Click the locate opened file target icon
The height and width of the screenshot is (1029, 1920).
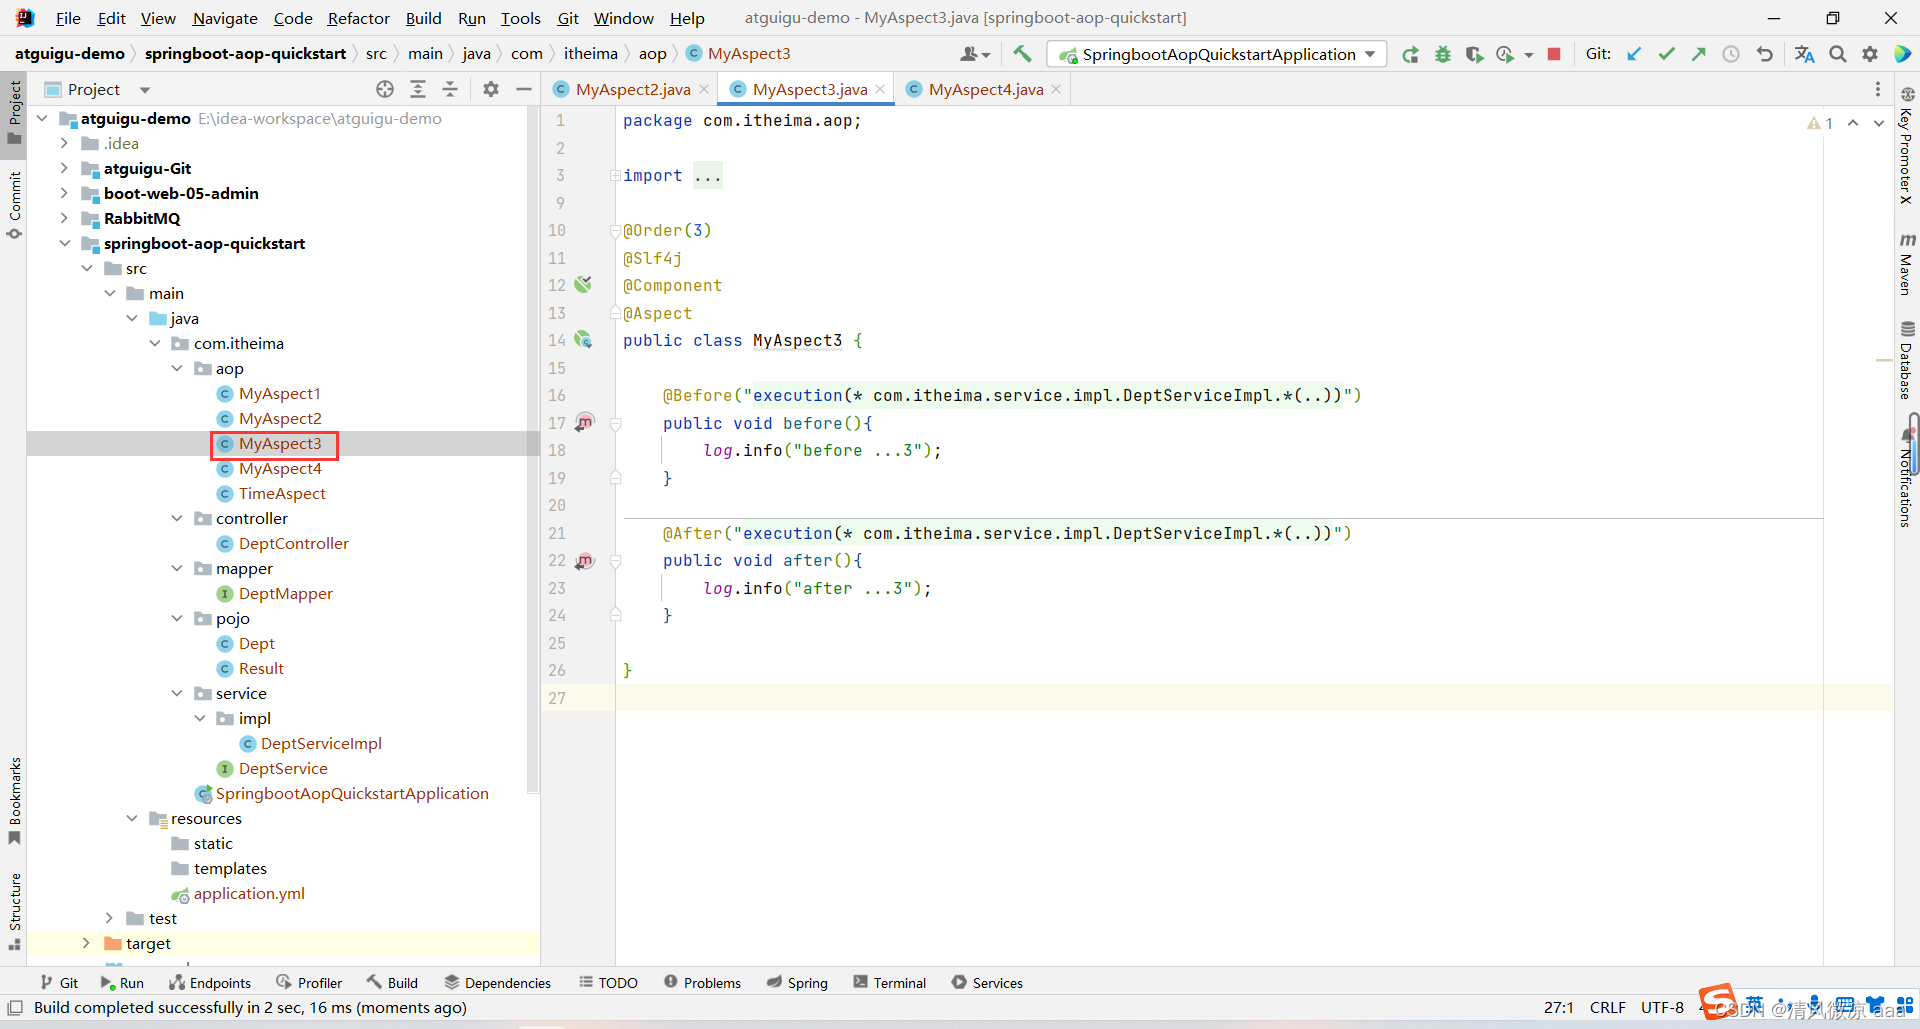(x=385, y=89)
